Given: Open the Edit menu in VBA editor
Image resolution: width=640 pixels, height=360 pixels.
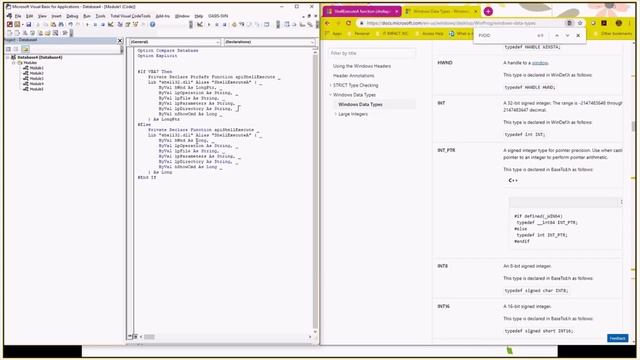Looking at the screenshot, I should click(x=29, y=16).
